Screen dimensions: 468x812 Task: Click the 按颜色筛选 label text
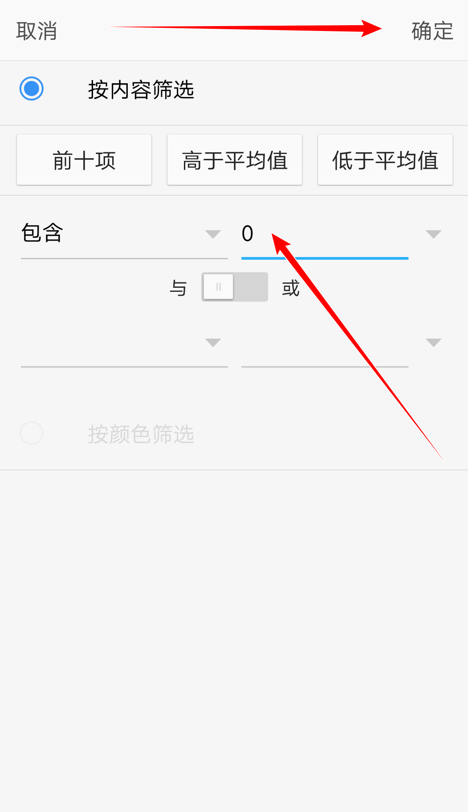[x=141, y=434]
